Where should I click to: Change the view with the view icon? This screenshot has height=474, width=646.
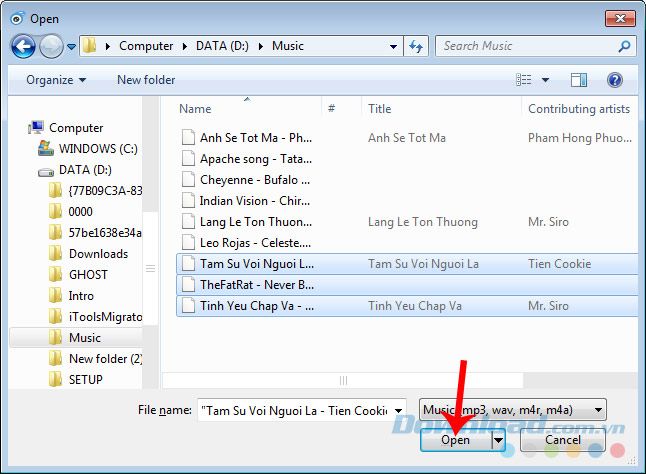524,80
